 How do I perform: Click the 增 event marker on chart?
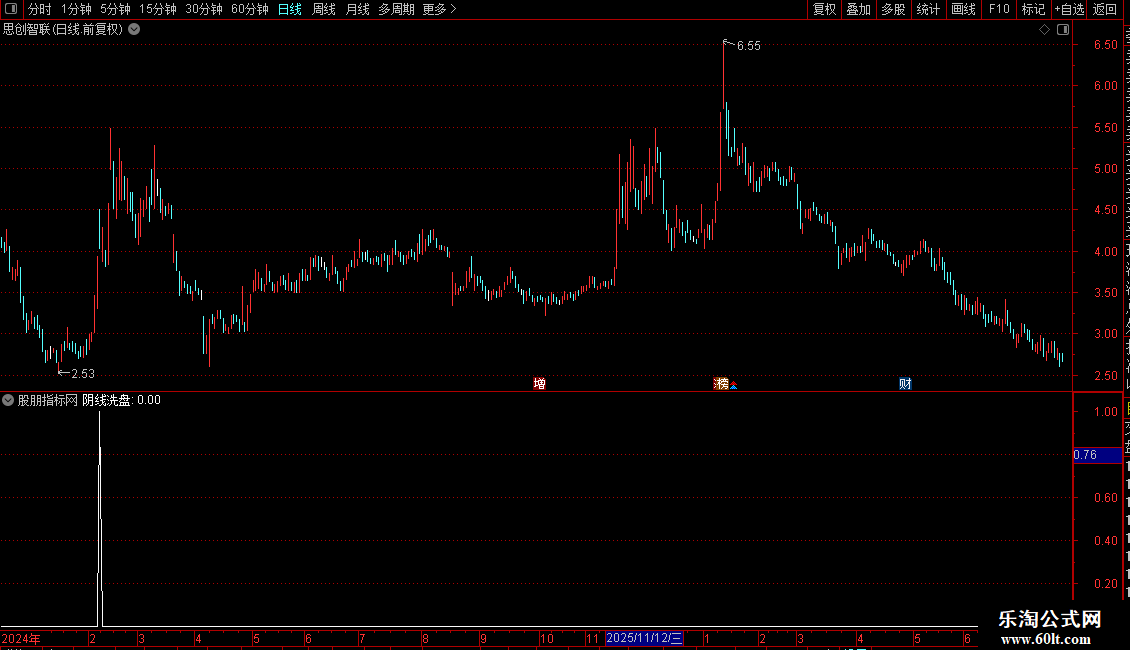[539, 383]
